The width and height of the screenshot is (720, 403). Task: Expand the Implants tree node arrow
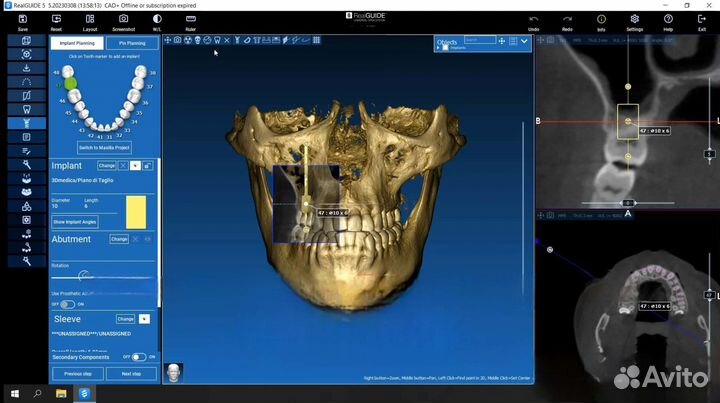pyautogui.click(x=439, y=48)
